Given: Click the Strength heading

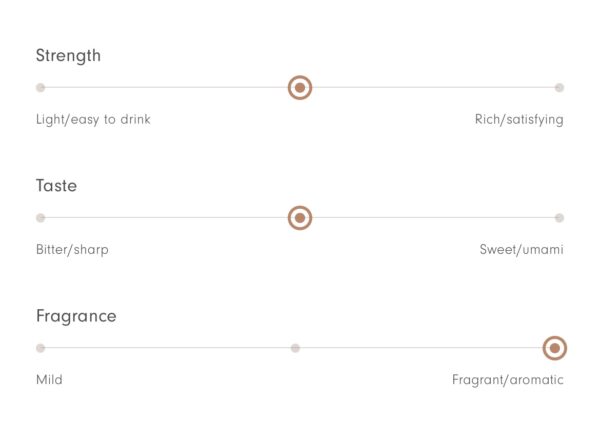Looking at the screenshot, I should [x=68, y=56].
